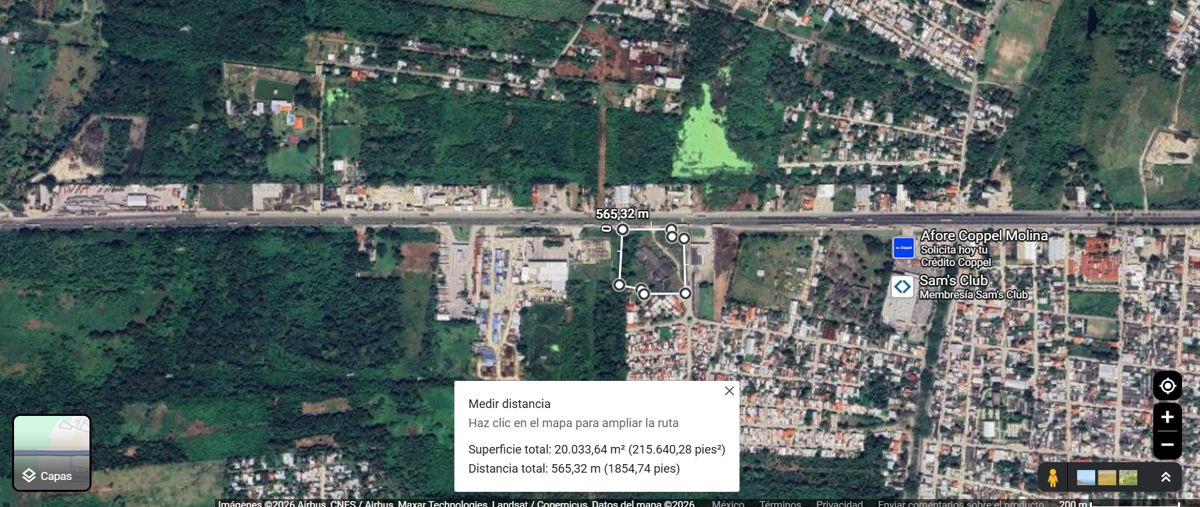
Task: Click the Afore Coppel Molina label
Action: click(984, 236)
